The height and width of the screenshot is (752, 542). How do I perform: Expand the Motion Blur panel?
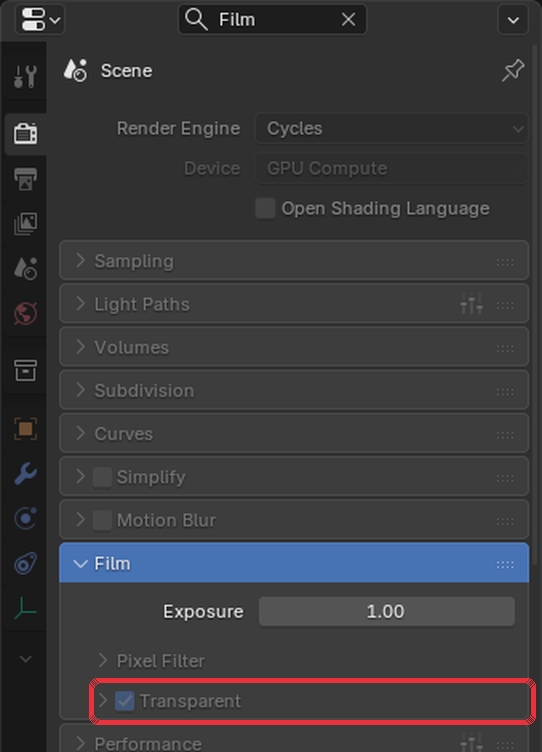click(x=81, y=520)
